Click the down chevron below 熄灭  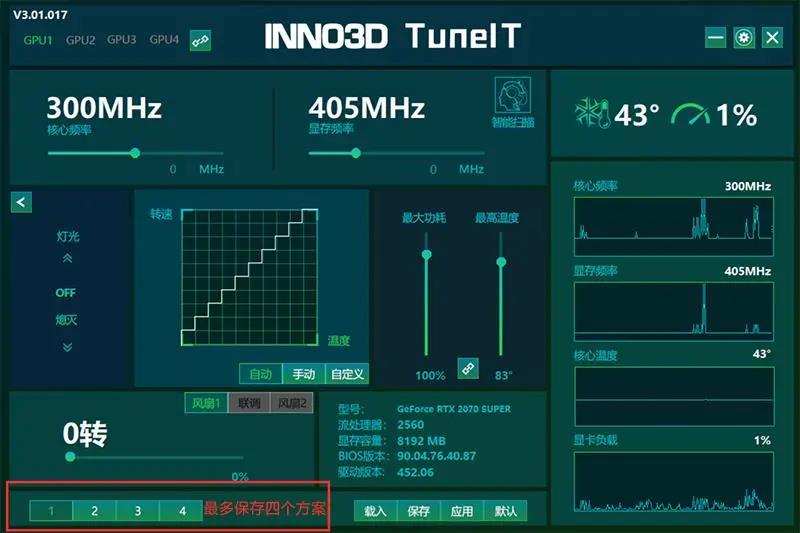point(67,347)
